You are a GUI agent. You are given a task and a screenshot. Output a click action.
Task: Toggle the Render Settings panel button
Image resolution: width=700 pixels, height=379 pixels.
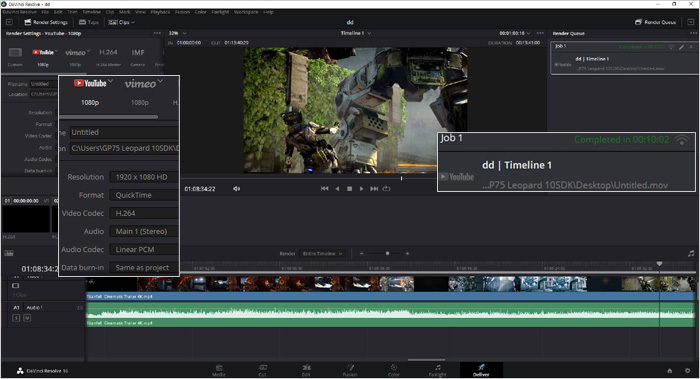(x=46, y=22)
